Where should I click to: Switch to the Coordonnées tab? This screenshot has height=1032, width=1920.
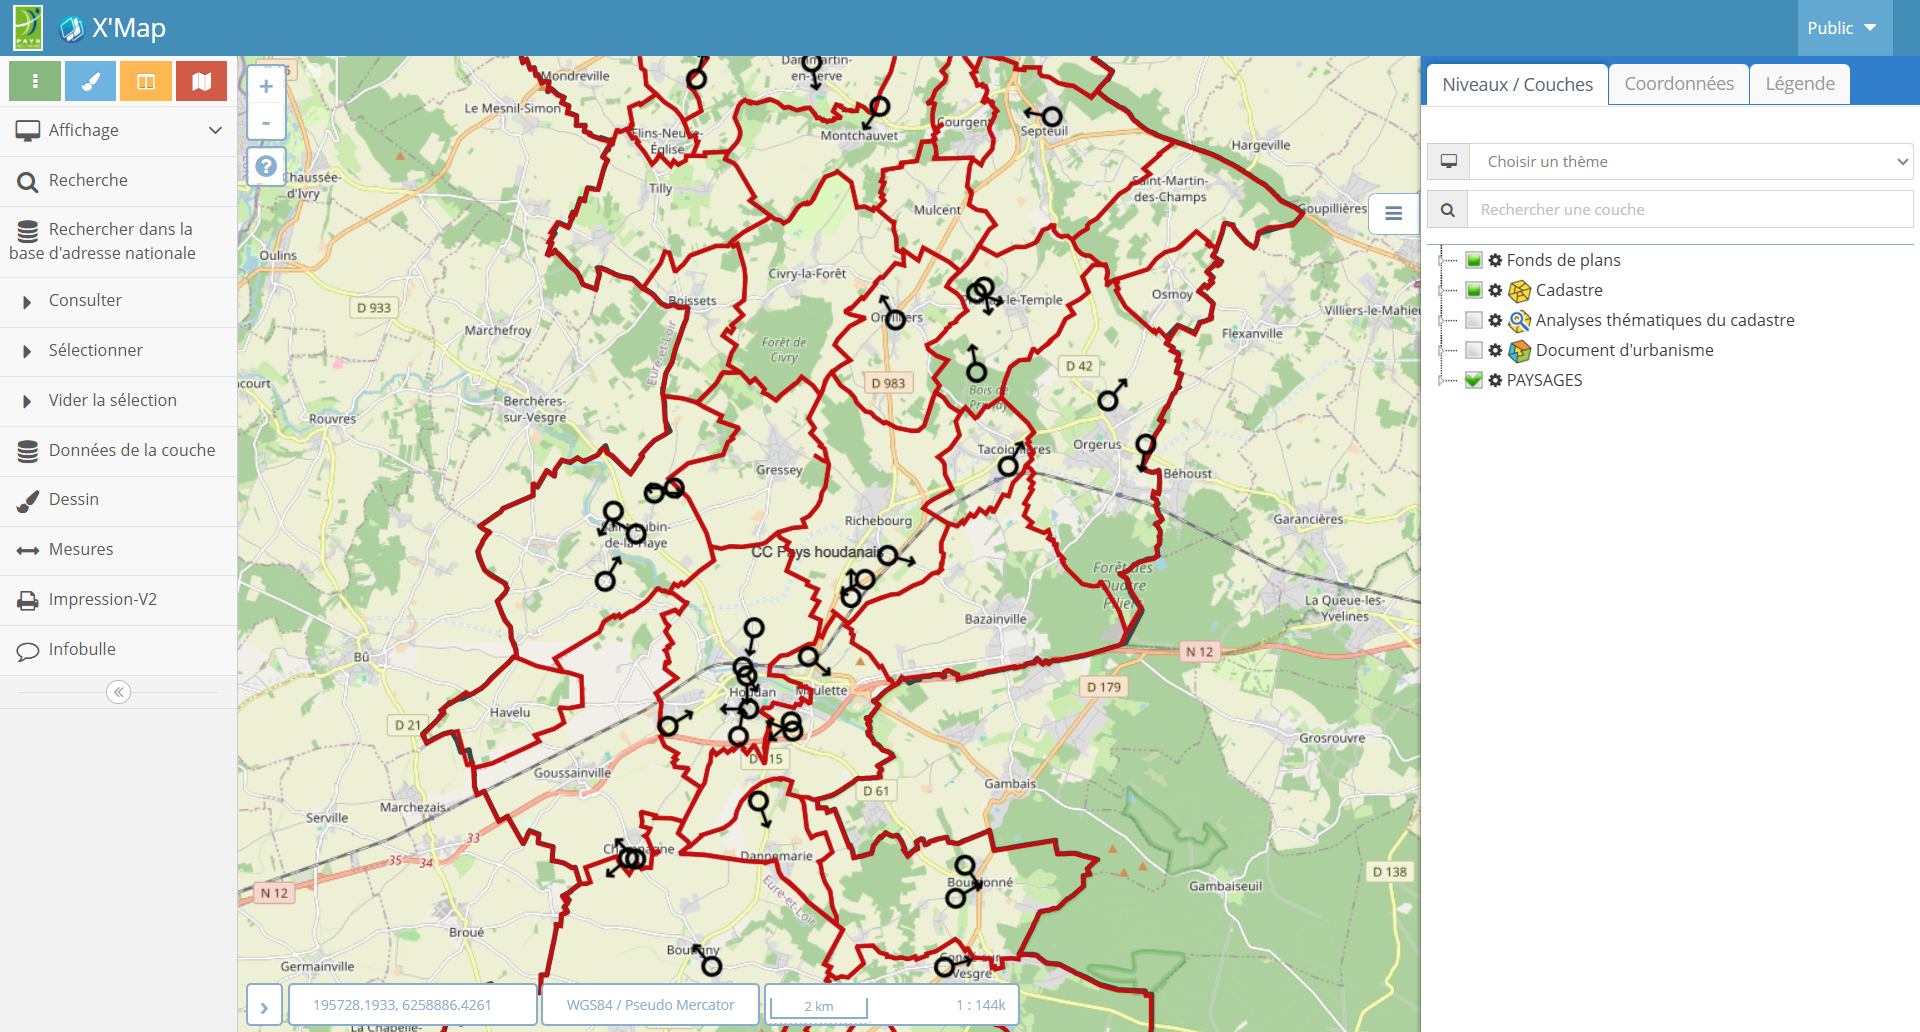[1678, 84]
